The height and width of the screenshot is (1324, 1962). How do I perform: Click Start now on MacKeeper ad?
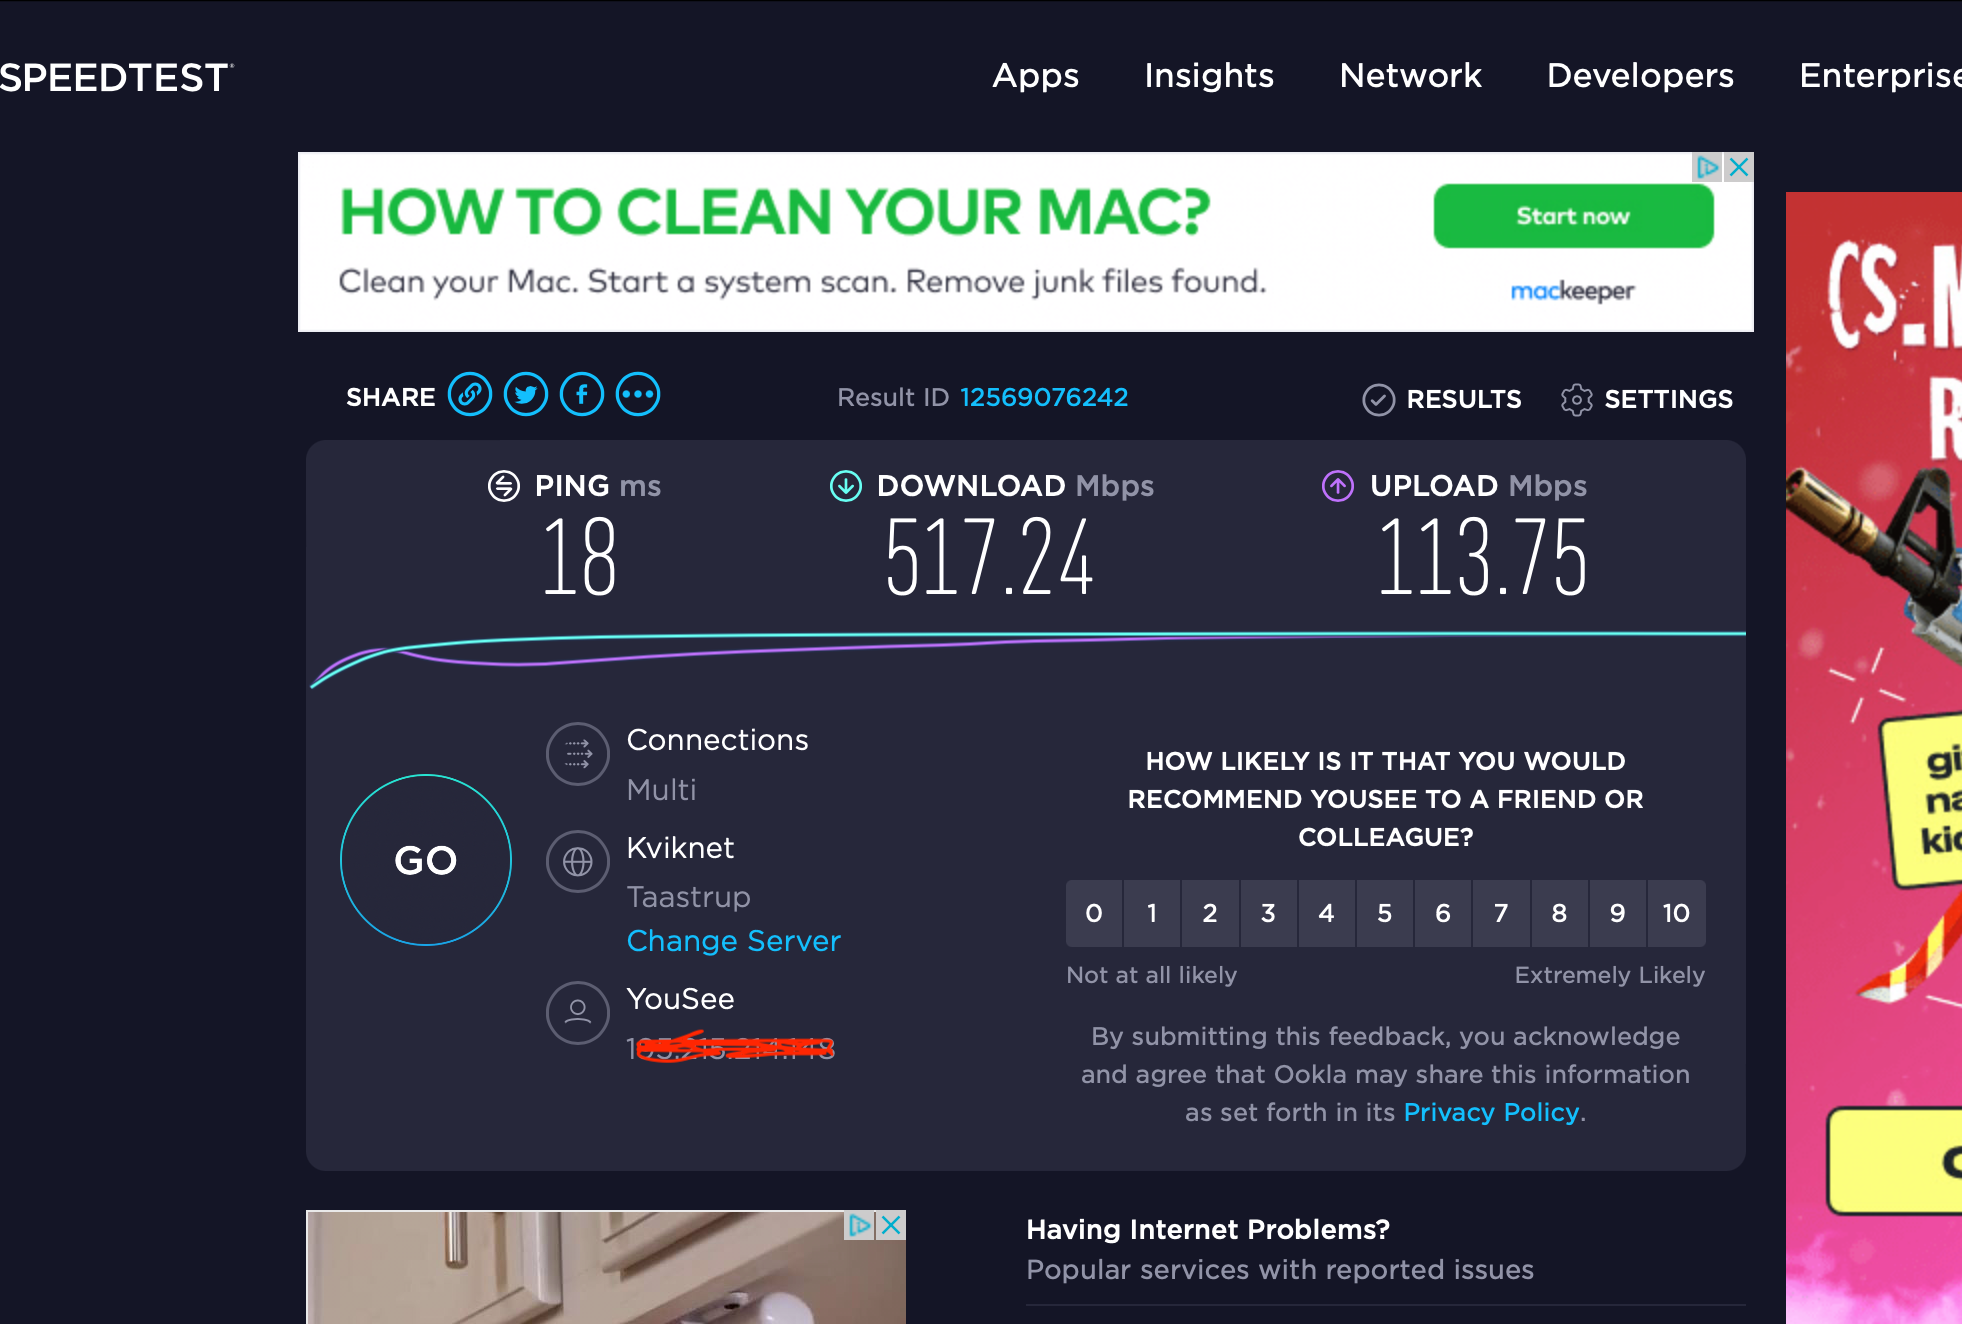[1573, 216]
